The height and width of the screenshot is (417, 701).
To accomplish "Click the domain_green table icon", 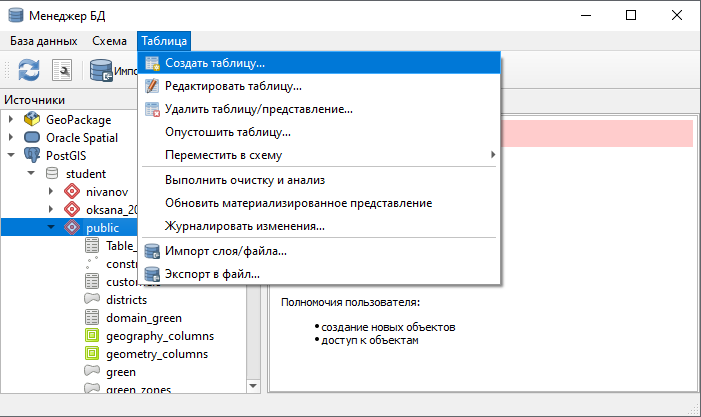I will [x=92, y=317].
